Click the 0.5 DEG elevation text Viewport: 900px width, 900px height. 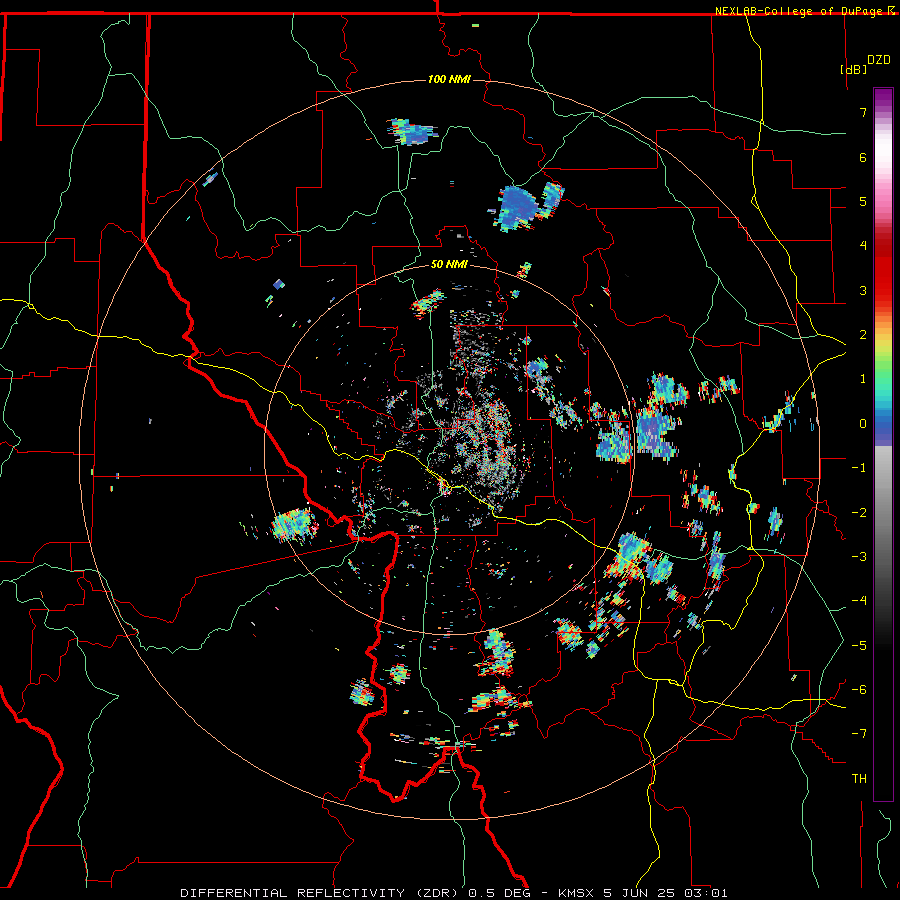click(499, 893)
